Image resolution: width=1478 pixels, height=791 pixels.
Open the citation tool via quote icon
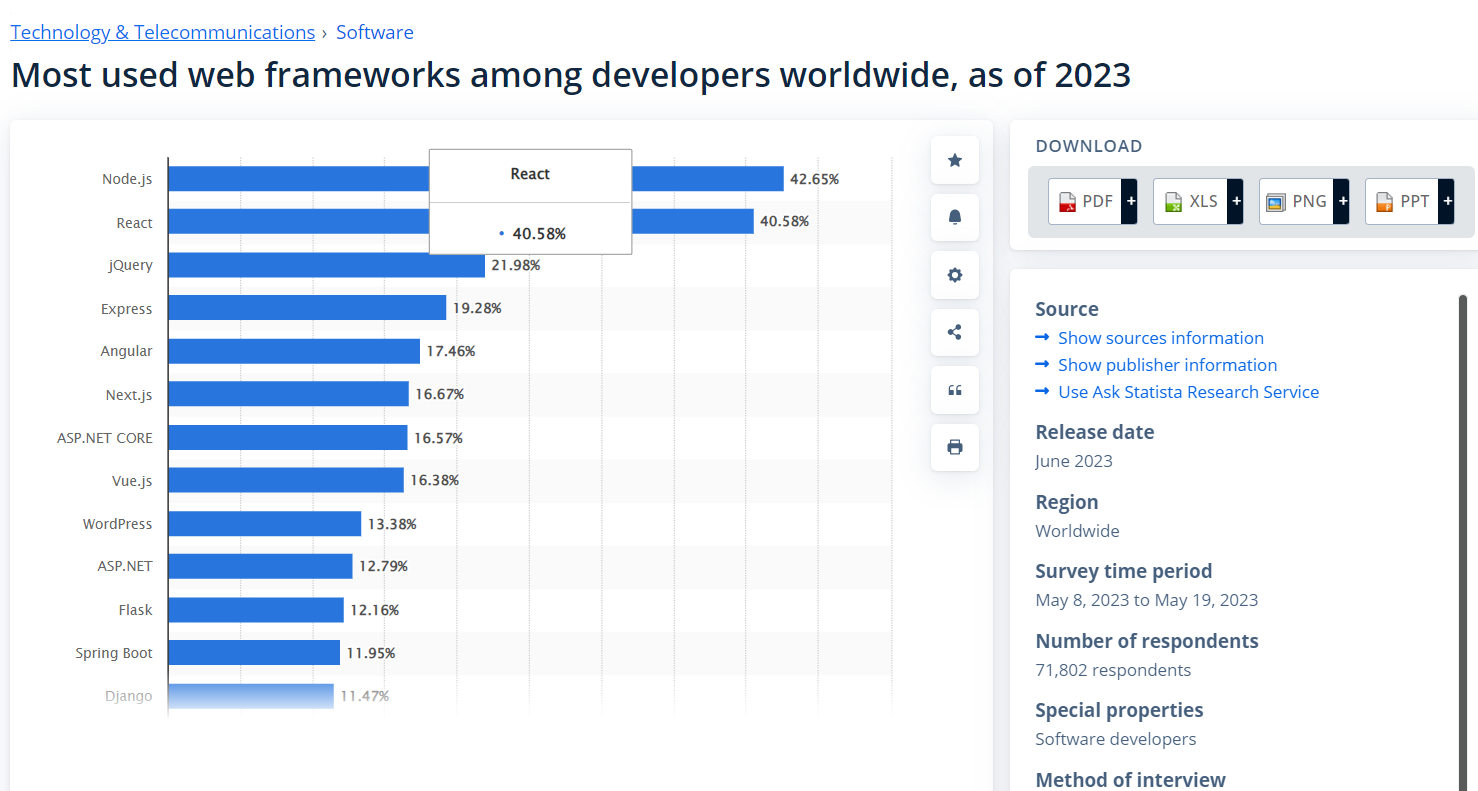pos(954,390)
